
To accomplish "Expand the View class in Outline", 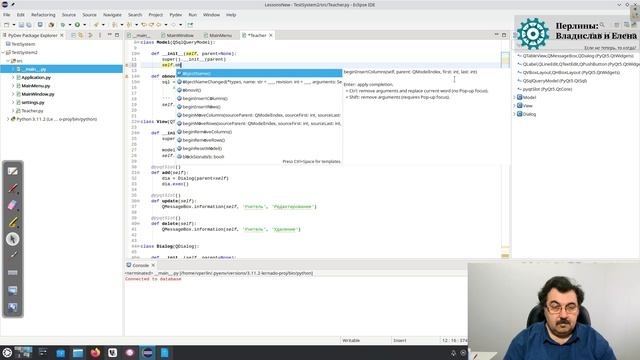I will click(x=514, y=106).
